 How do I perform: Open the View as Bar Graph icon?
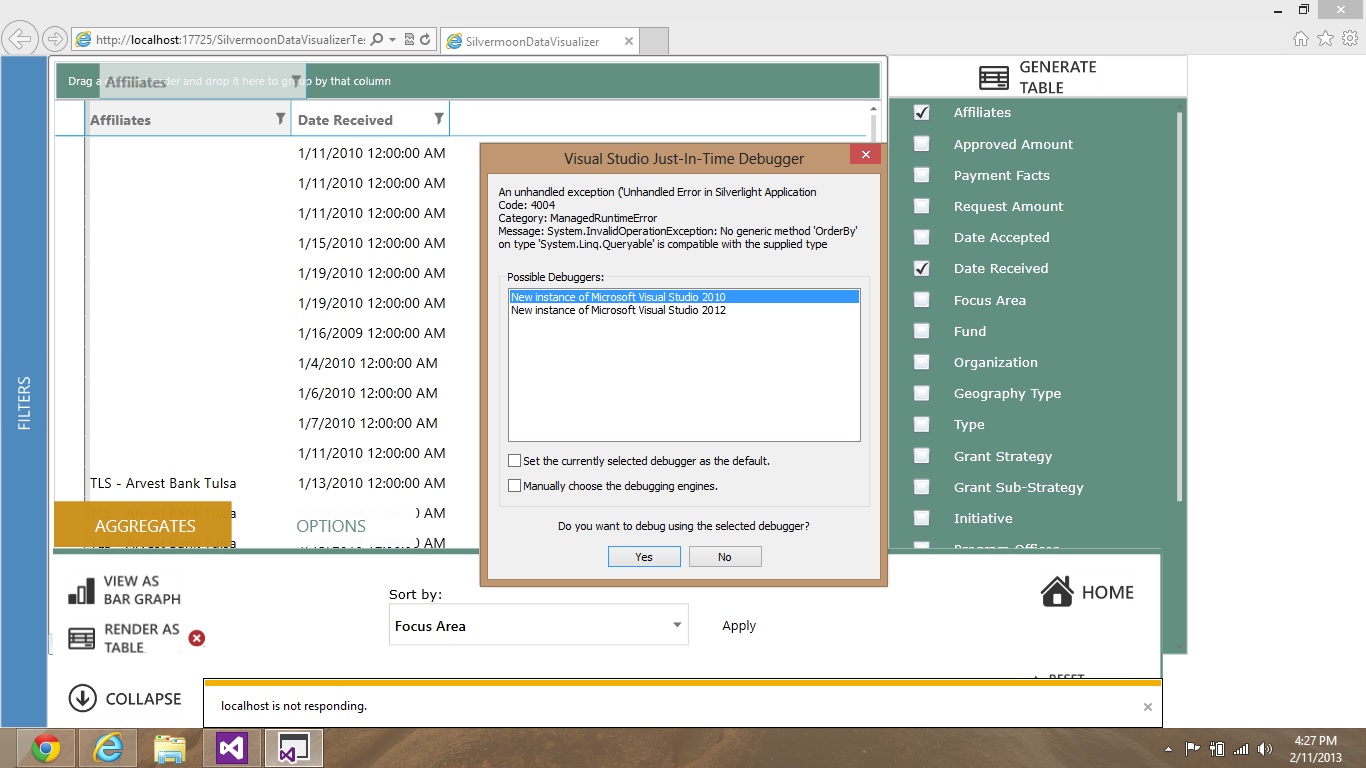82,590
